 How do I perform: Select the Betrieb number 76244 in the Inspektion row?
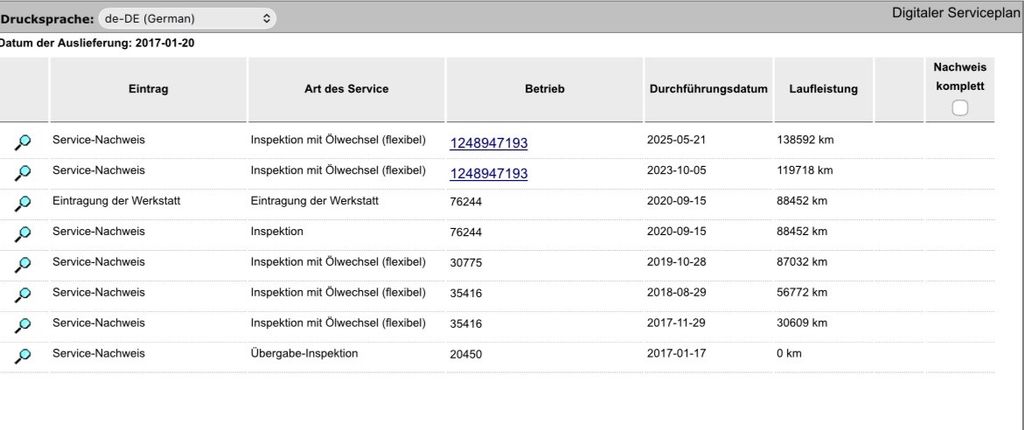pyautogui.click(x=466, y=233)
